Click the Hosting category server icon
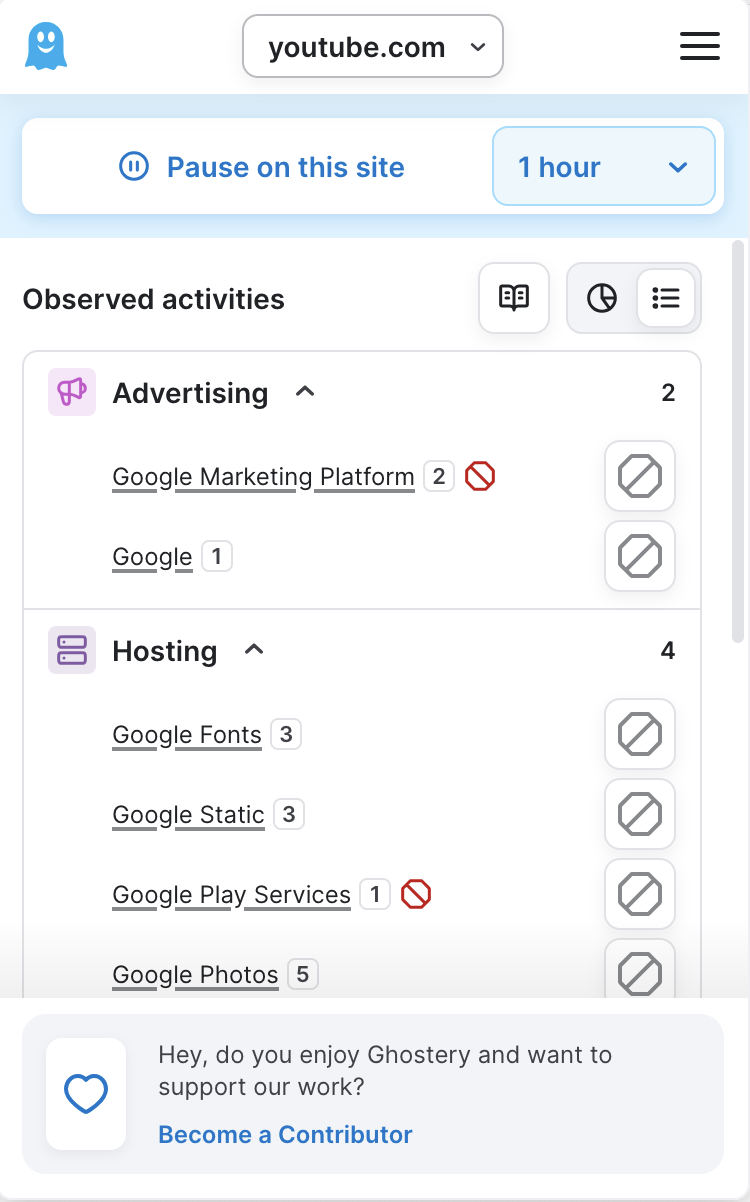 (x=71, y=650)
